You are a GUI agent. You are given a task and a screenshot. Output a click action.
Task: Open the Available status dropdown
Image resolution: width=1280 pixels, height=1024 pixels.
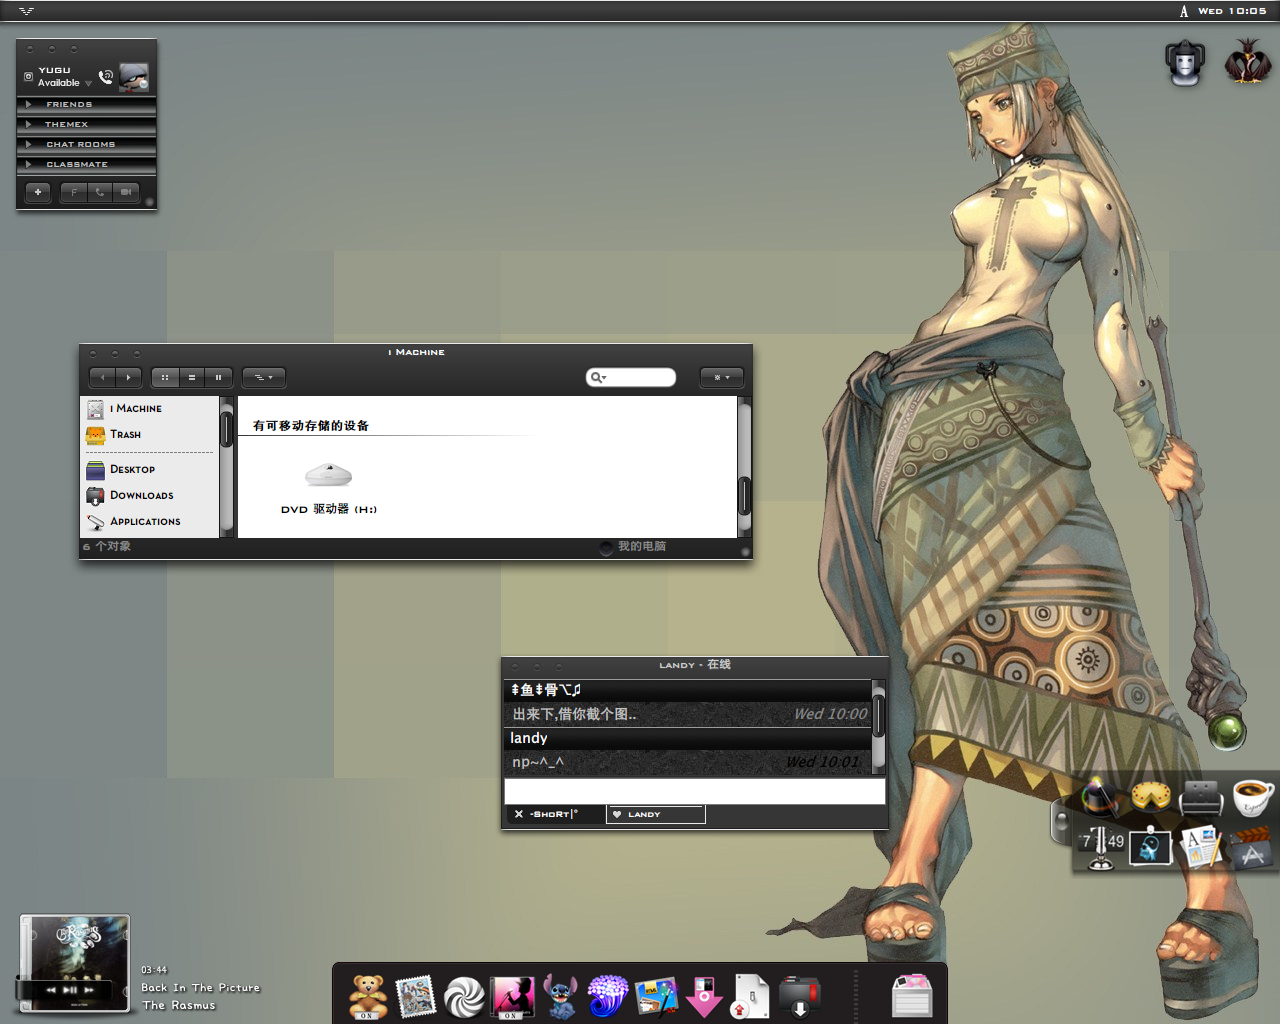64,83
